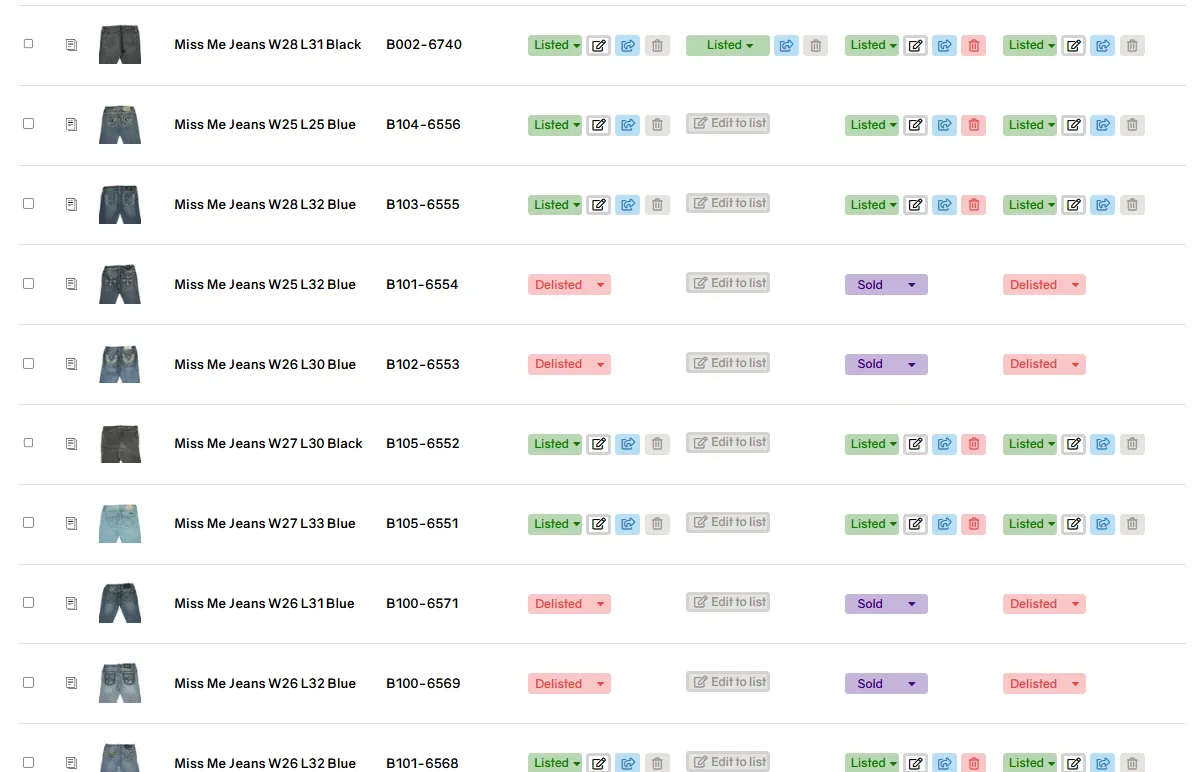1192x772 pixels.
Task: Click red trash icon in B105-6551 row
Action: 974,524
